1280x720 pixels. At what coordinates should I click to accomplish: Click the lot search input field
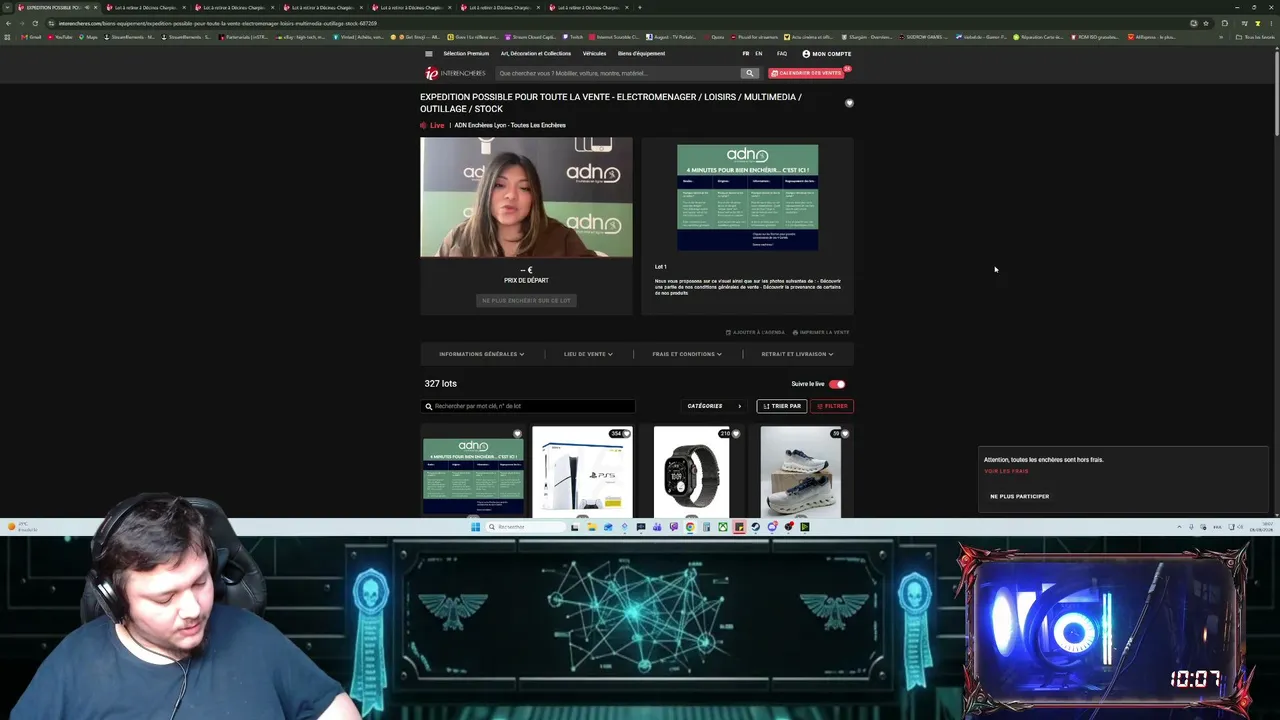[x=528, y=406]
